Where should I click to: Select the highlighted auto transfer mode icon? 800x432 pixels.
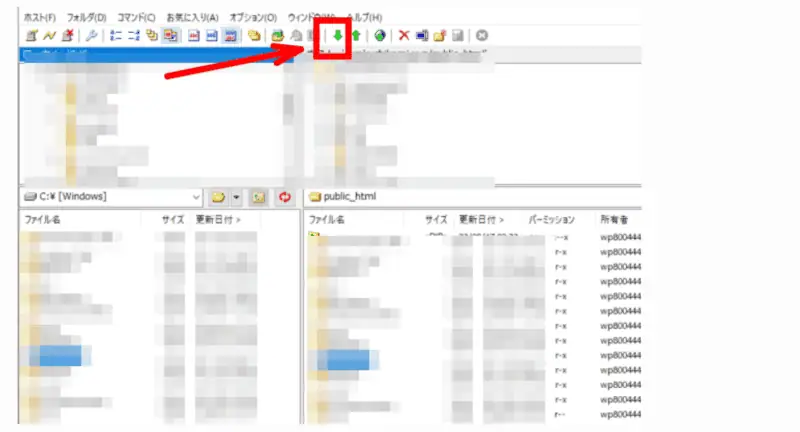coord(231,36)
